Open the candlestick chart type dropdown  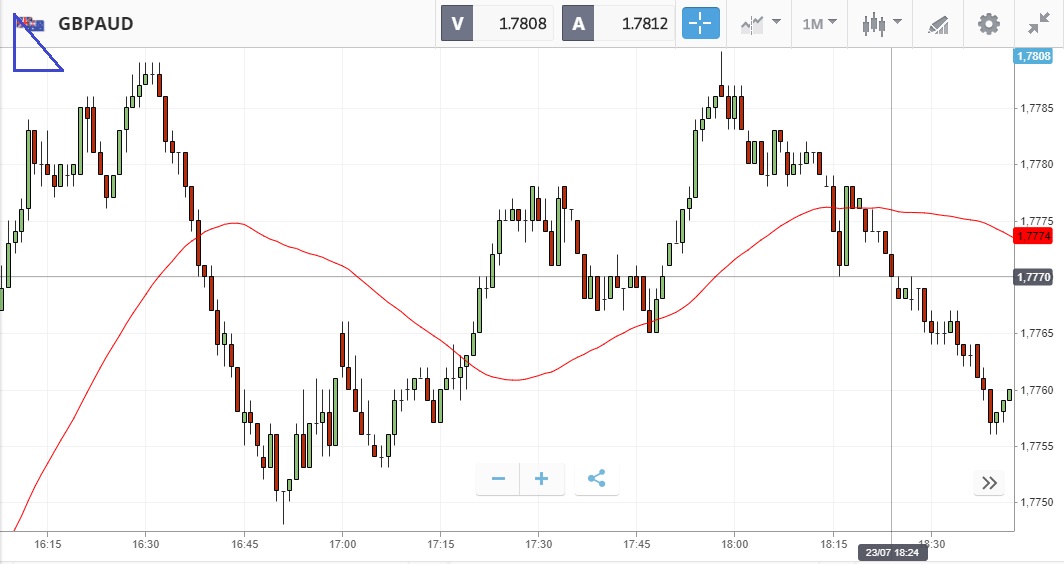coord(881,23)
